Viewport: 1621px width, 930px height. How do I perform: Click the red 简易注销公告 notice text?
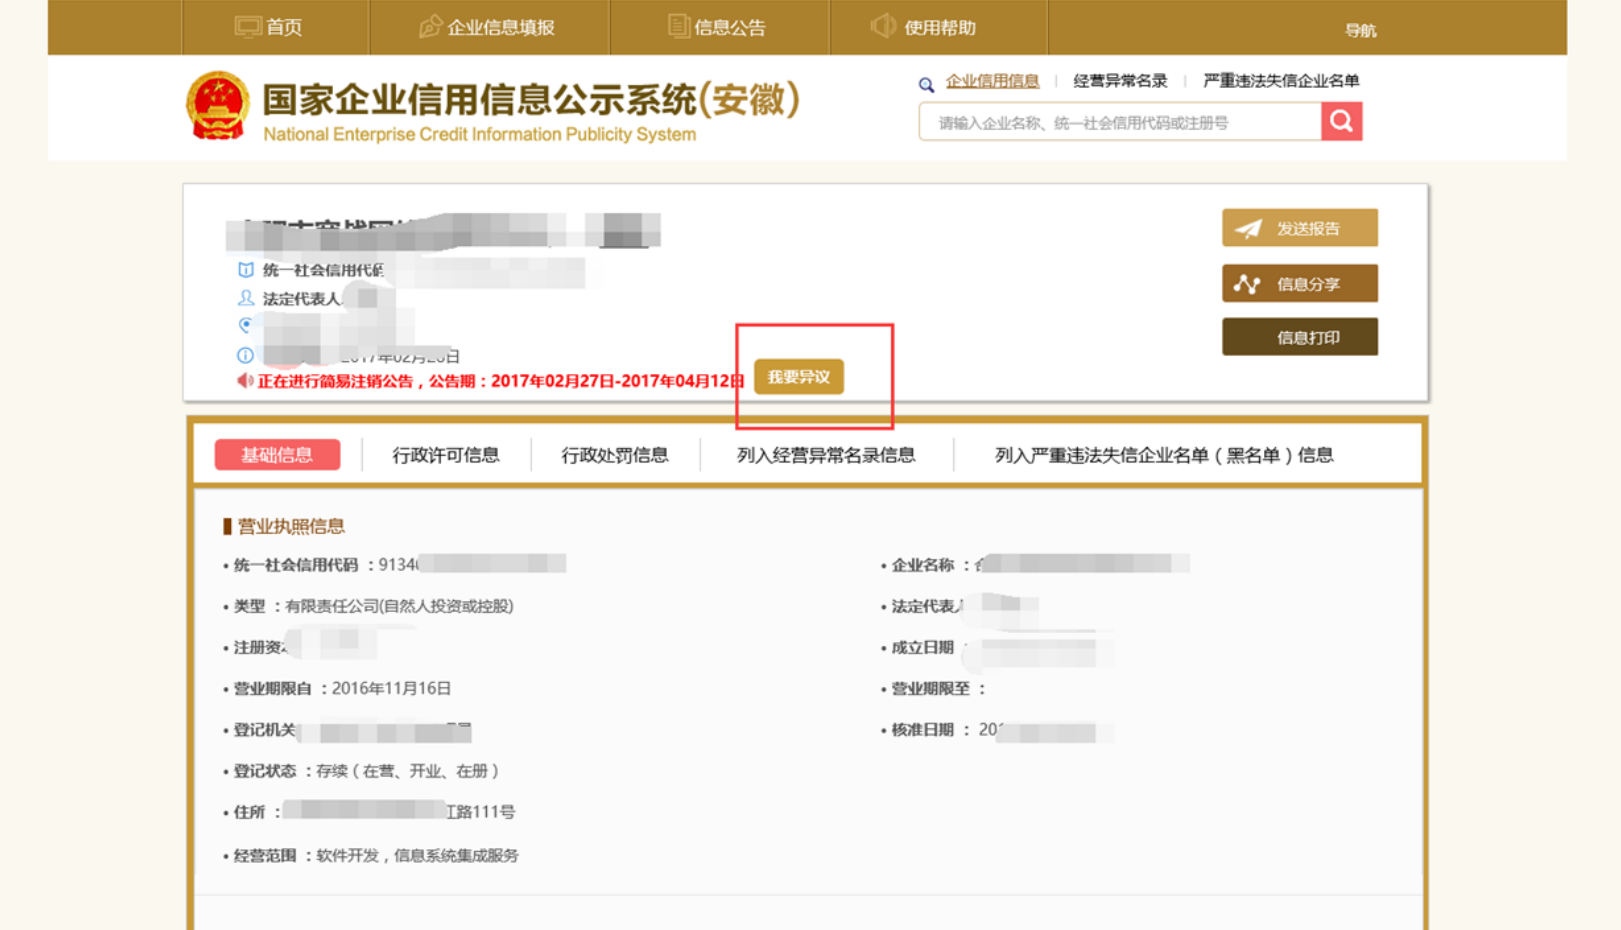[501, 381]
